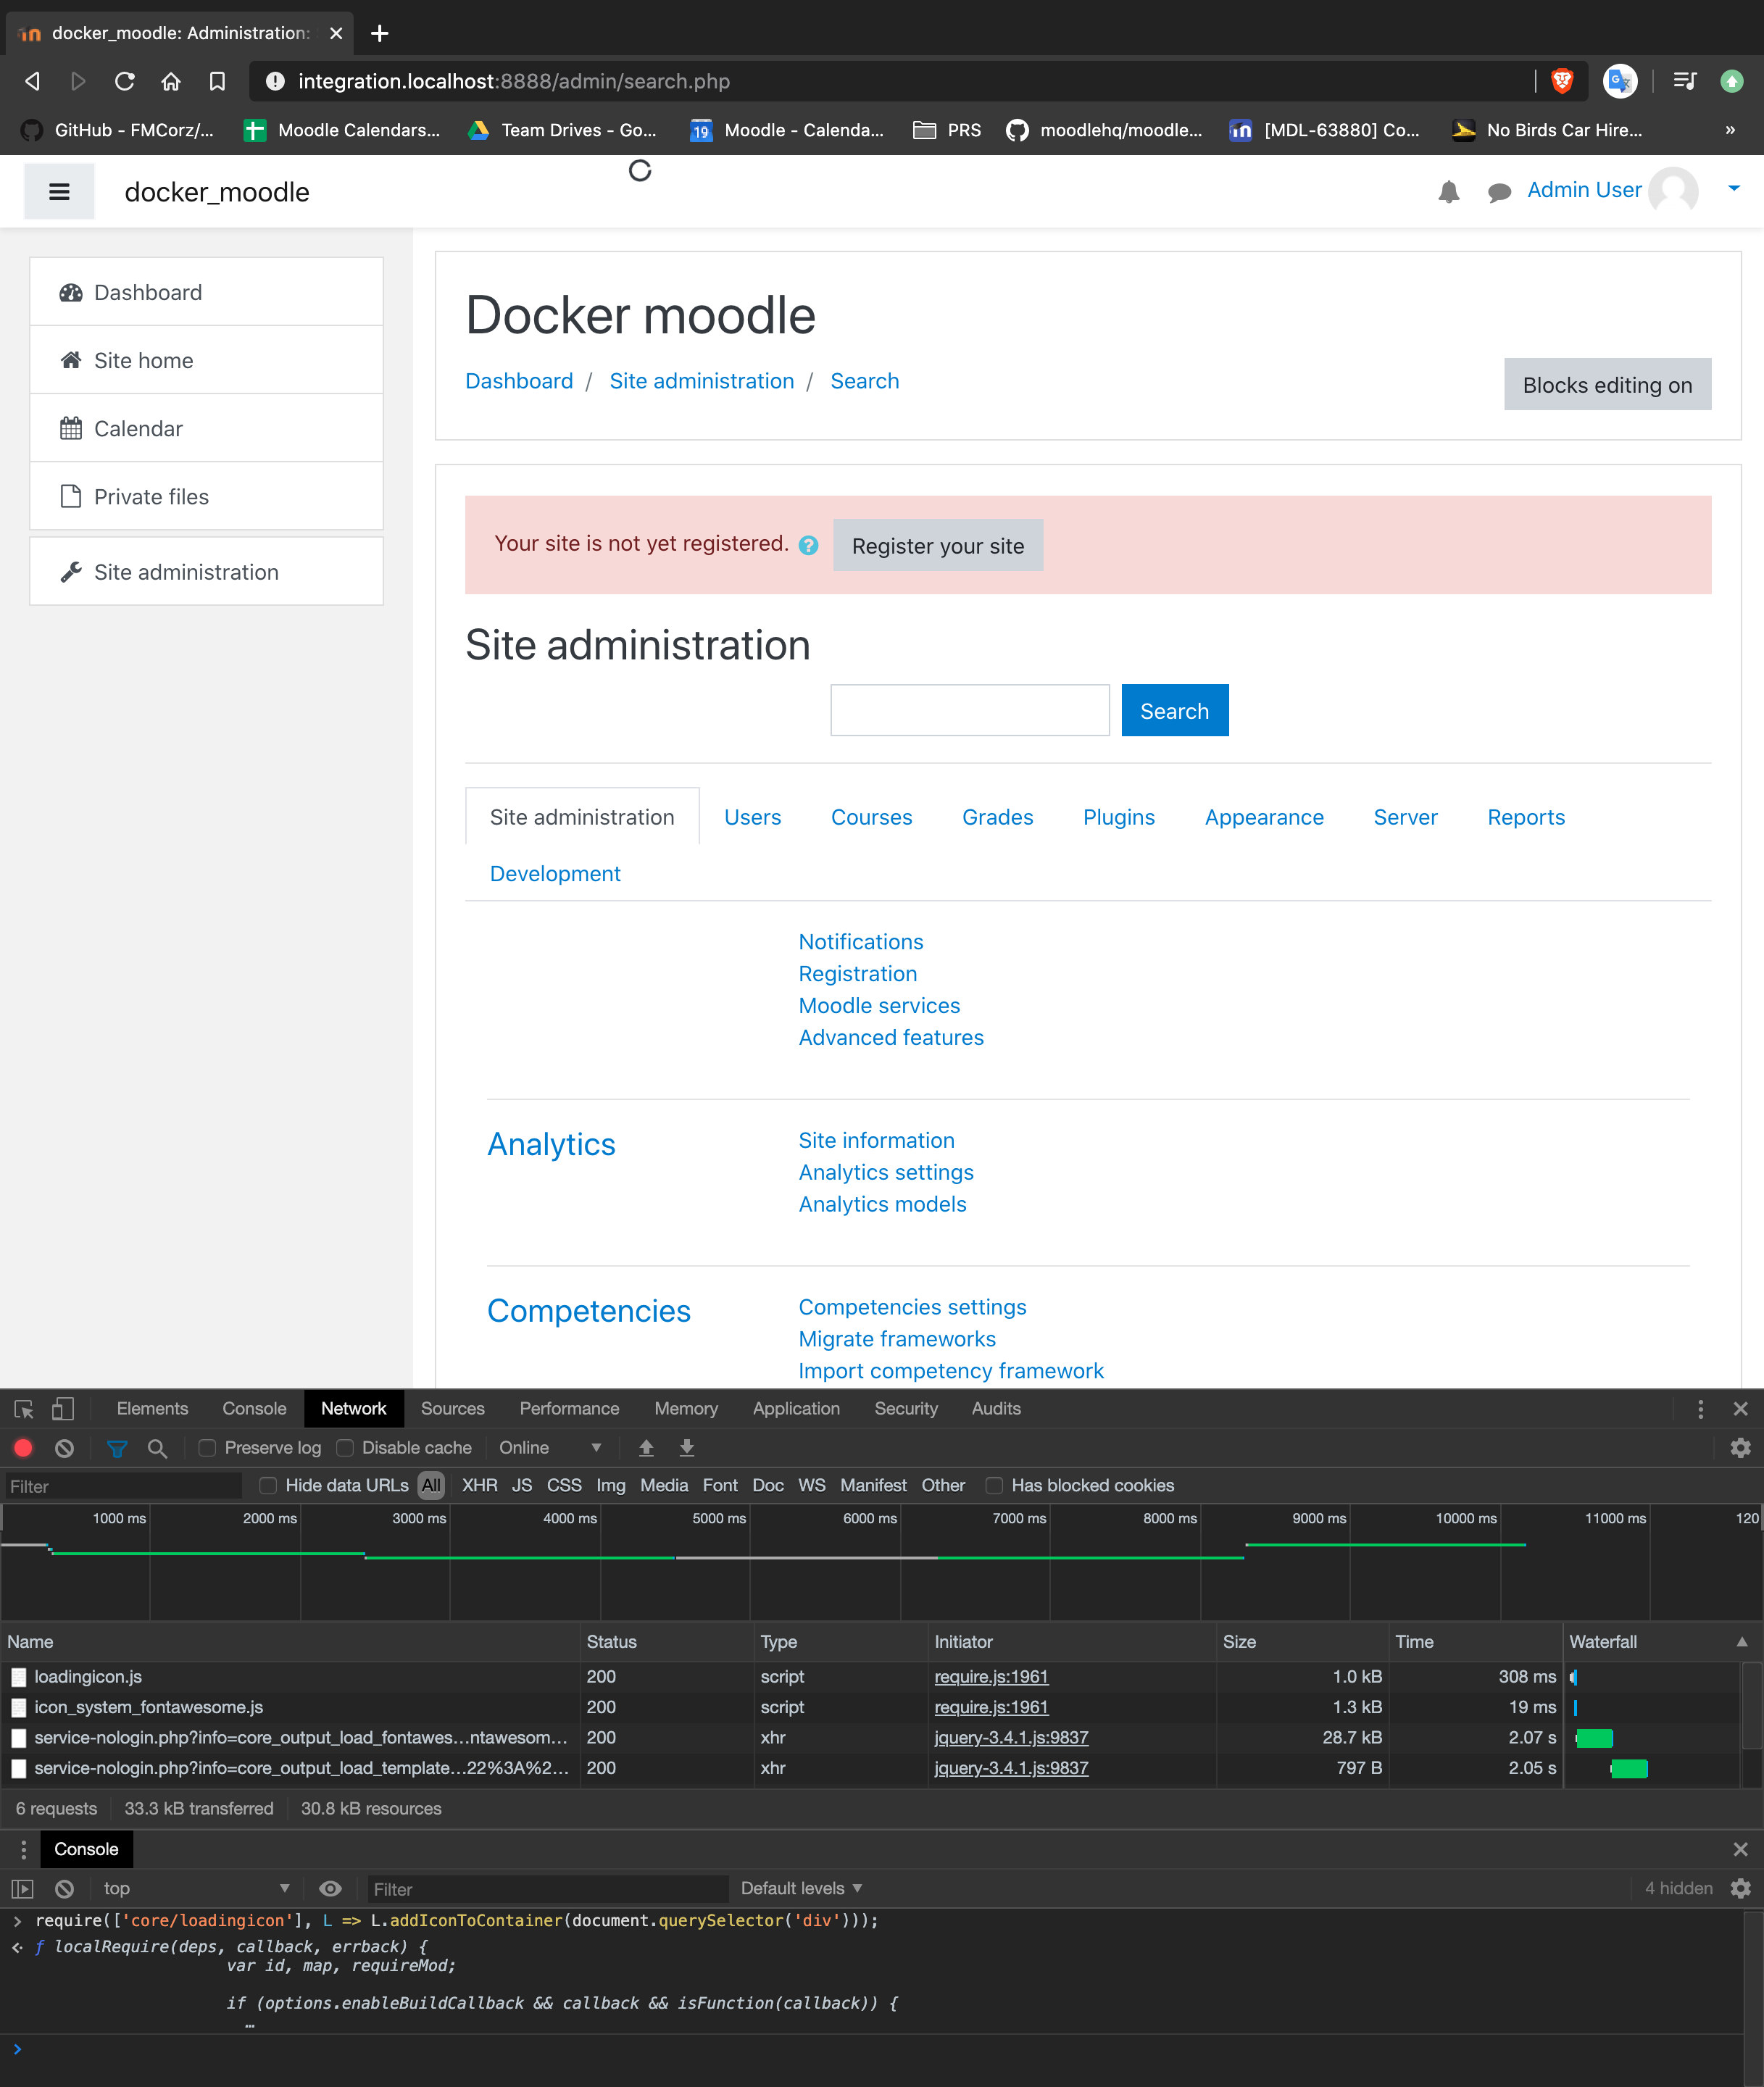Select the All request type filter
This screenshot has width=1764, height=2087.
click(x=431, y=1486)
